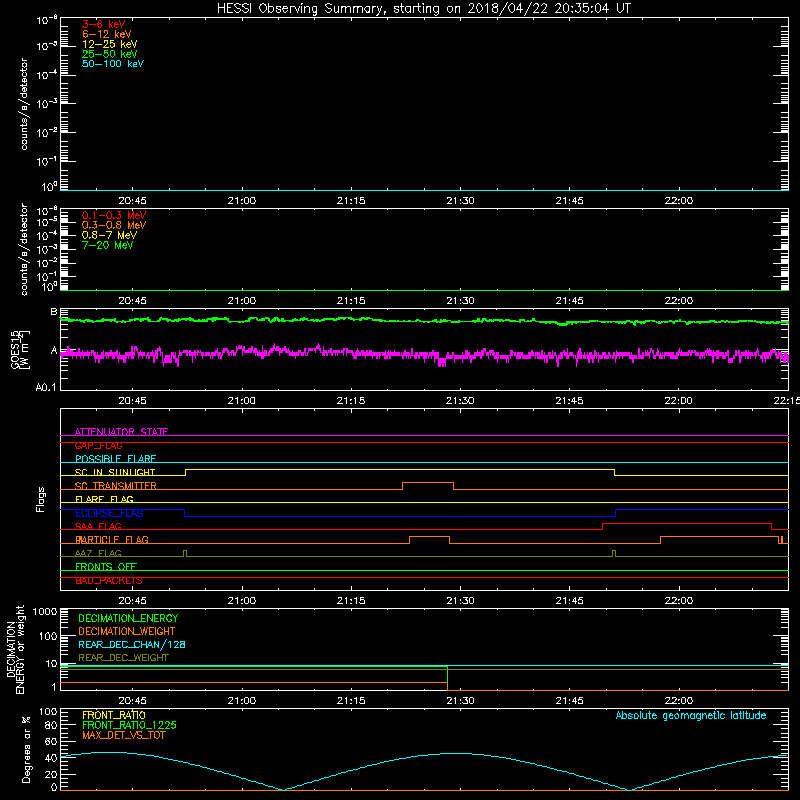Click 20:45 label under the decimation plot

point(133,701)
